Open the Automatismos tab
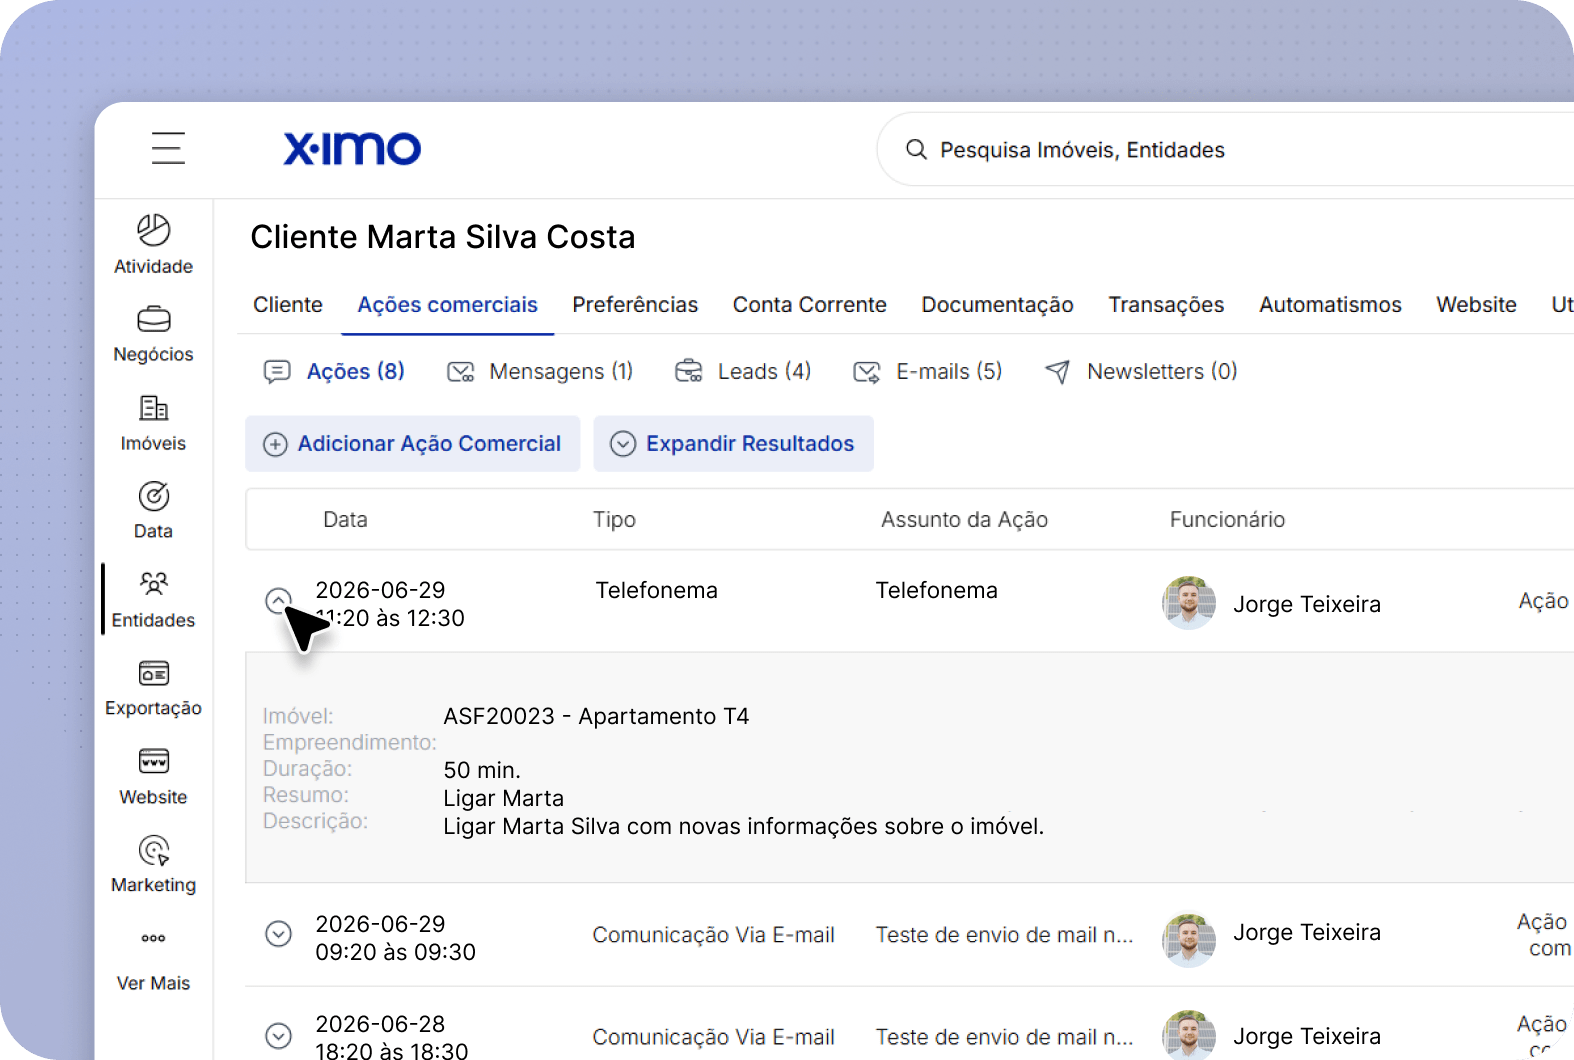The height and width of the screenshot is (1060, 1574). 1330,305
